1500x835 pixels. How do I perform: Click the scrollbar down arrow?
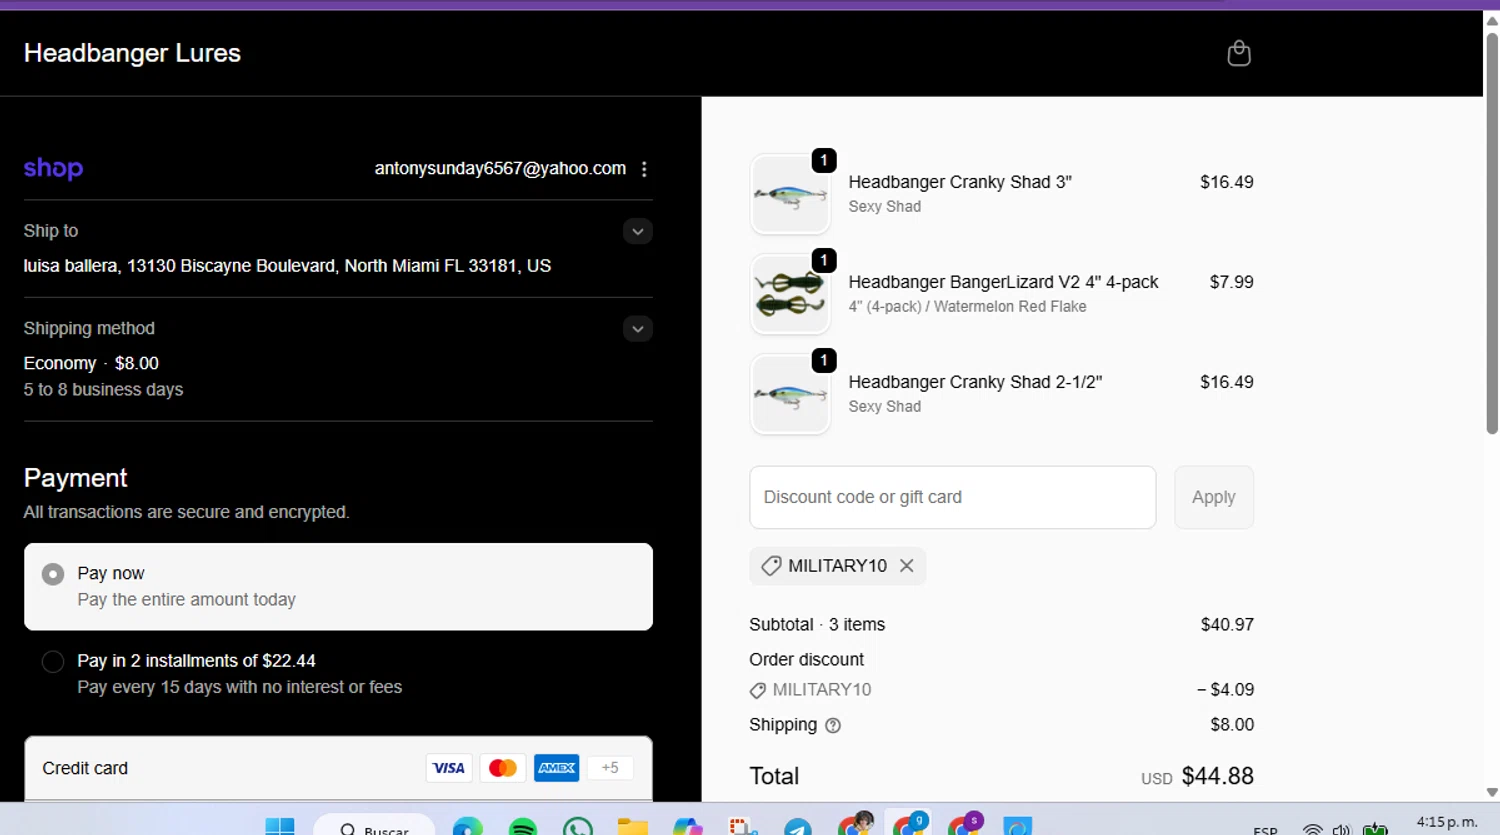tap(1491, 792)
